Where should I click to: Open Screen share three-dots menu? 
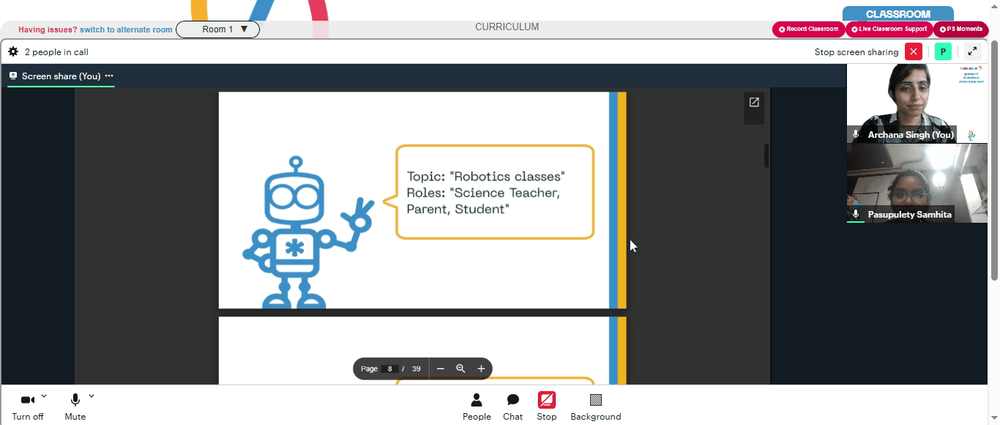click(109, 76)
